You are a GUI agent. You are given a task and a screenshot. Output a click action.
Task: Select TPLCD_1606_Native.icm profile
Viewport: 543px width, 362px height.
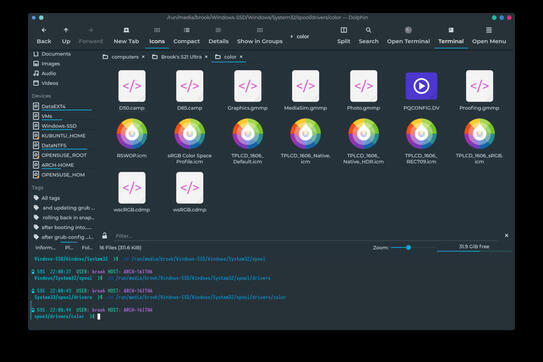[x=305, y=141]
